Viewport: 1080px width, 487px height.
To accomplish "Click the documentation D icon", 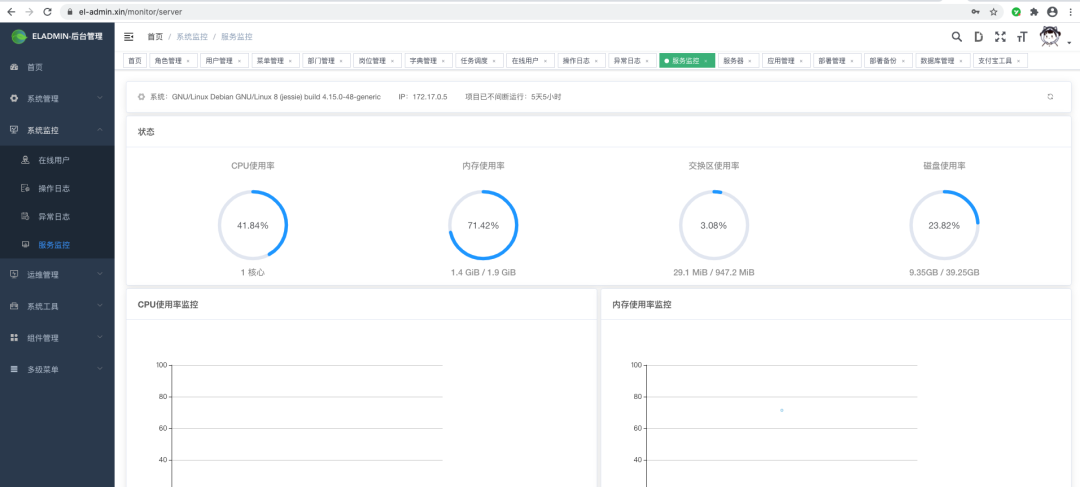I will 978,37.
